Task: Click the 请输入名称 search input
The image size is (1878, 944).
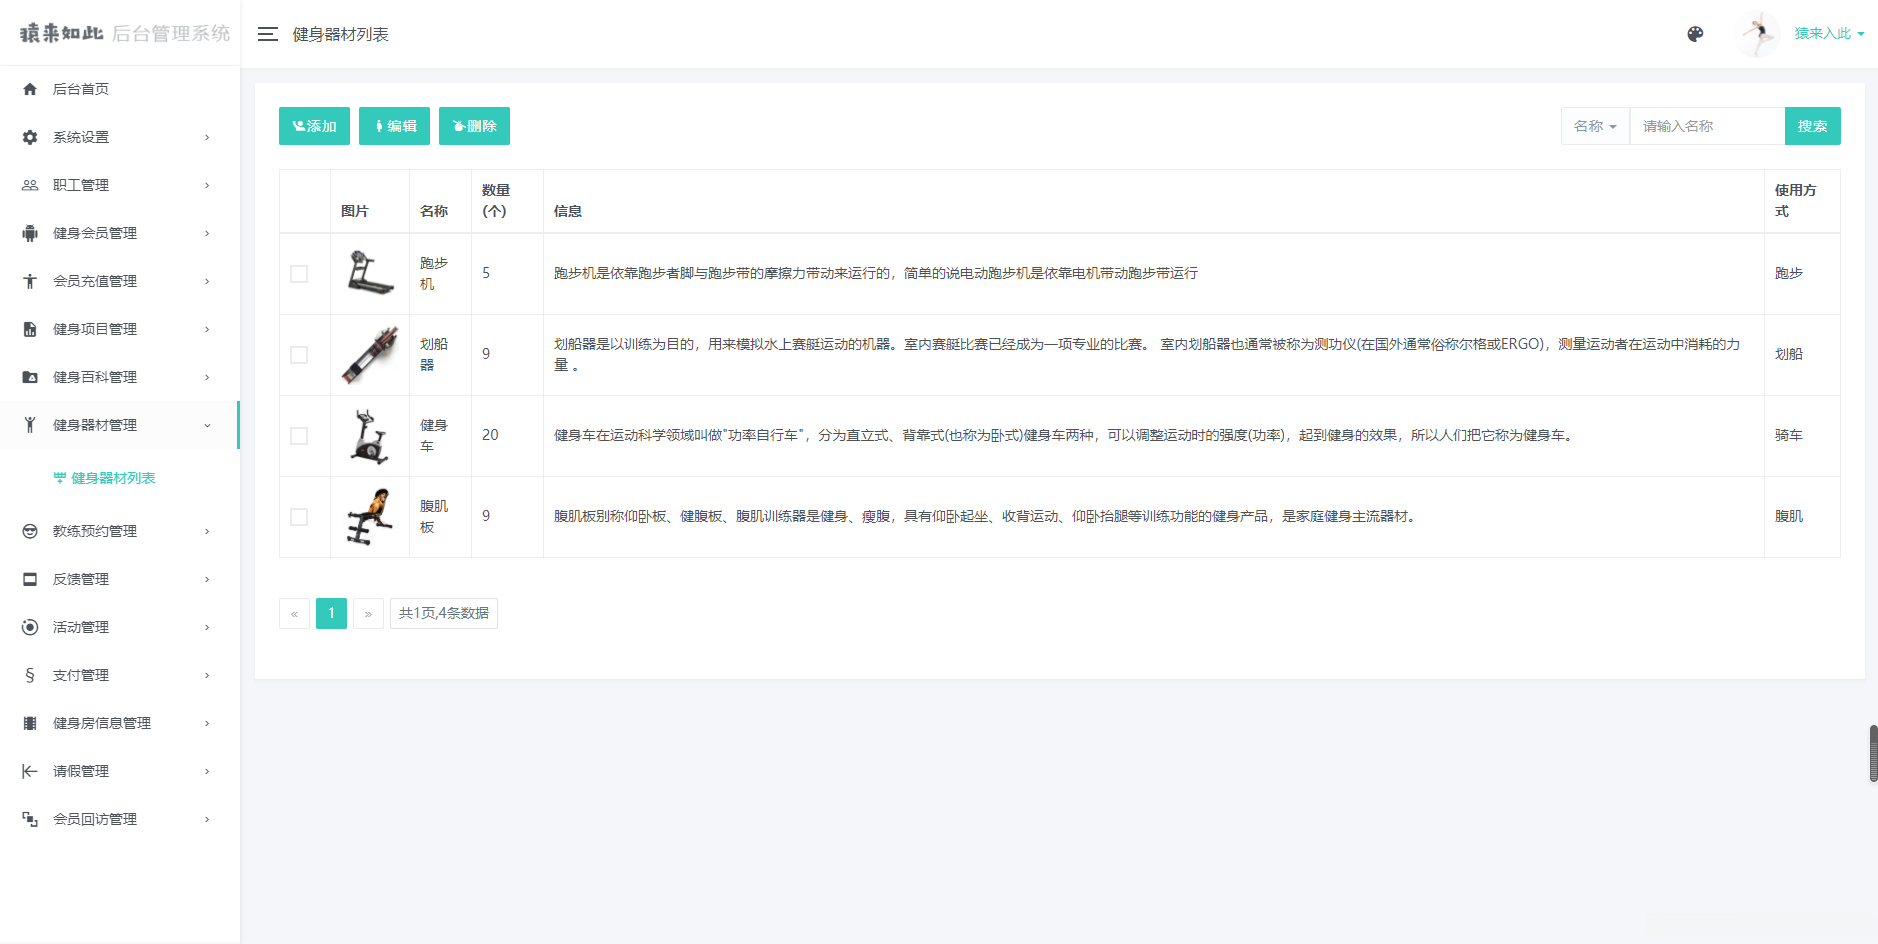Action: [x=1707, y=126]
